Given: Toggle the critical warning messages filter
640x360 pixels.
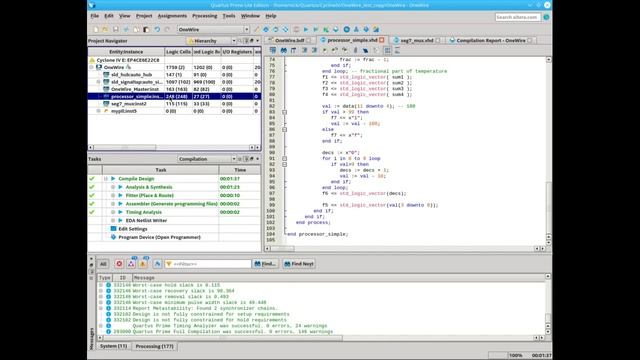Looking at the screenshot, I should pyautogui.click(x=131, y=264).
